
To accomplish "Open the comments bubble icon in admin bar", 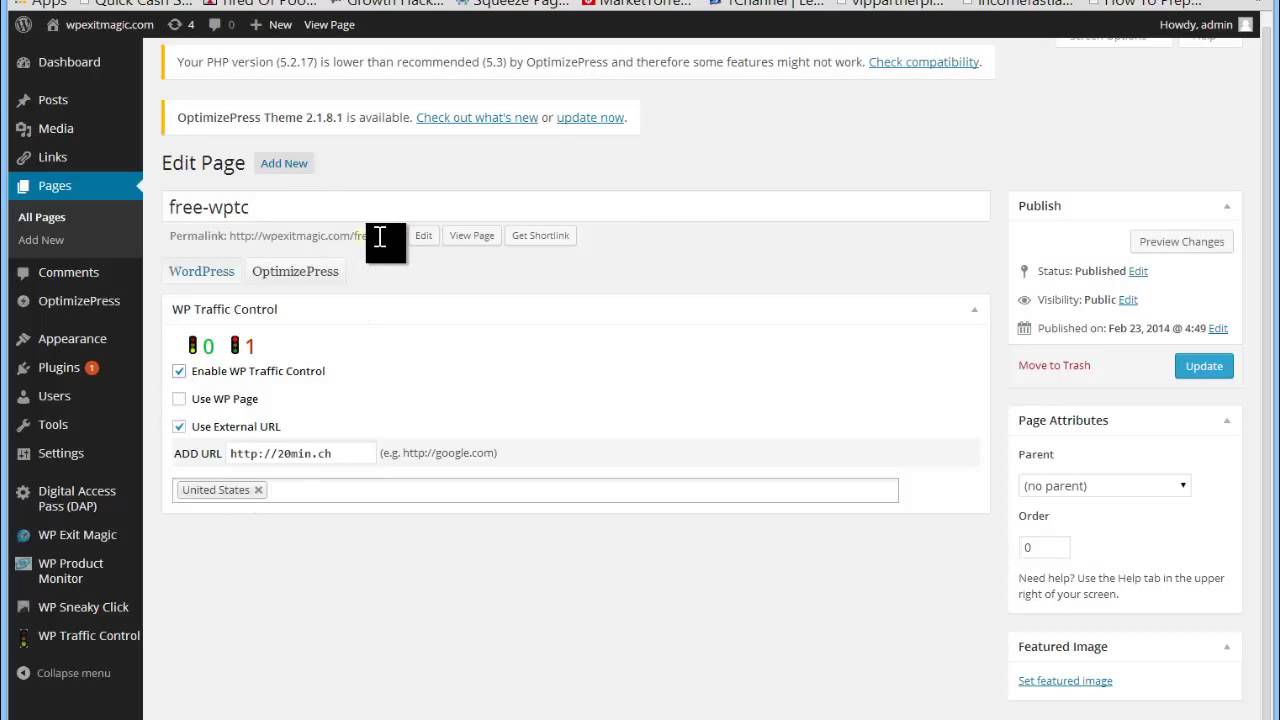I will (x=216, y=24).
